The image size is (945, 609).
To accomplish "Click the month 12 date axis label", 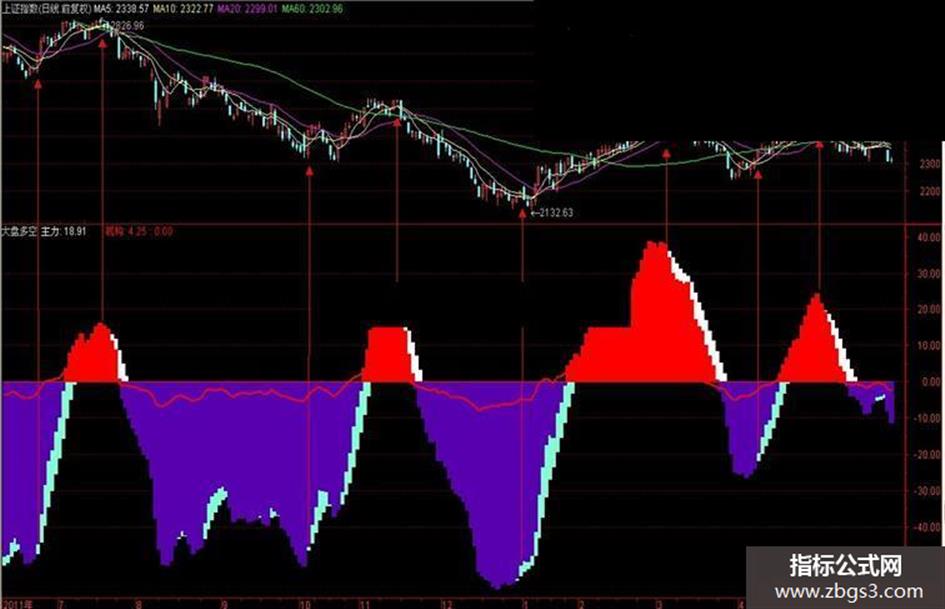I will pyautogui.click(x=447, y=604).
